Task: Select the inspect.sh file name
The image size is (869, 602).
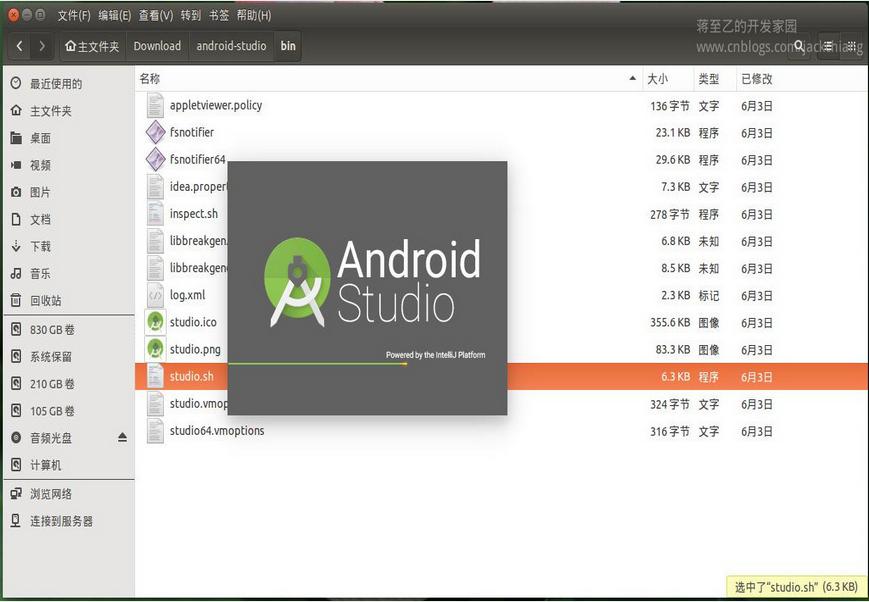Action: point(194,214)
